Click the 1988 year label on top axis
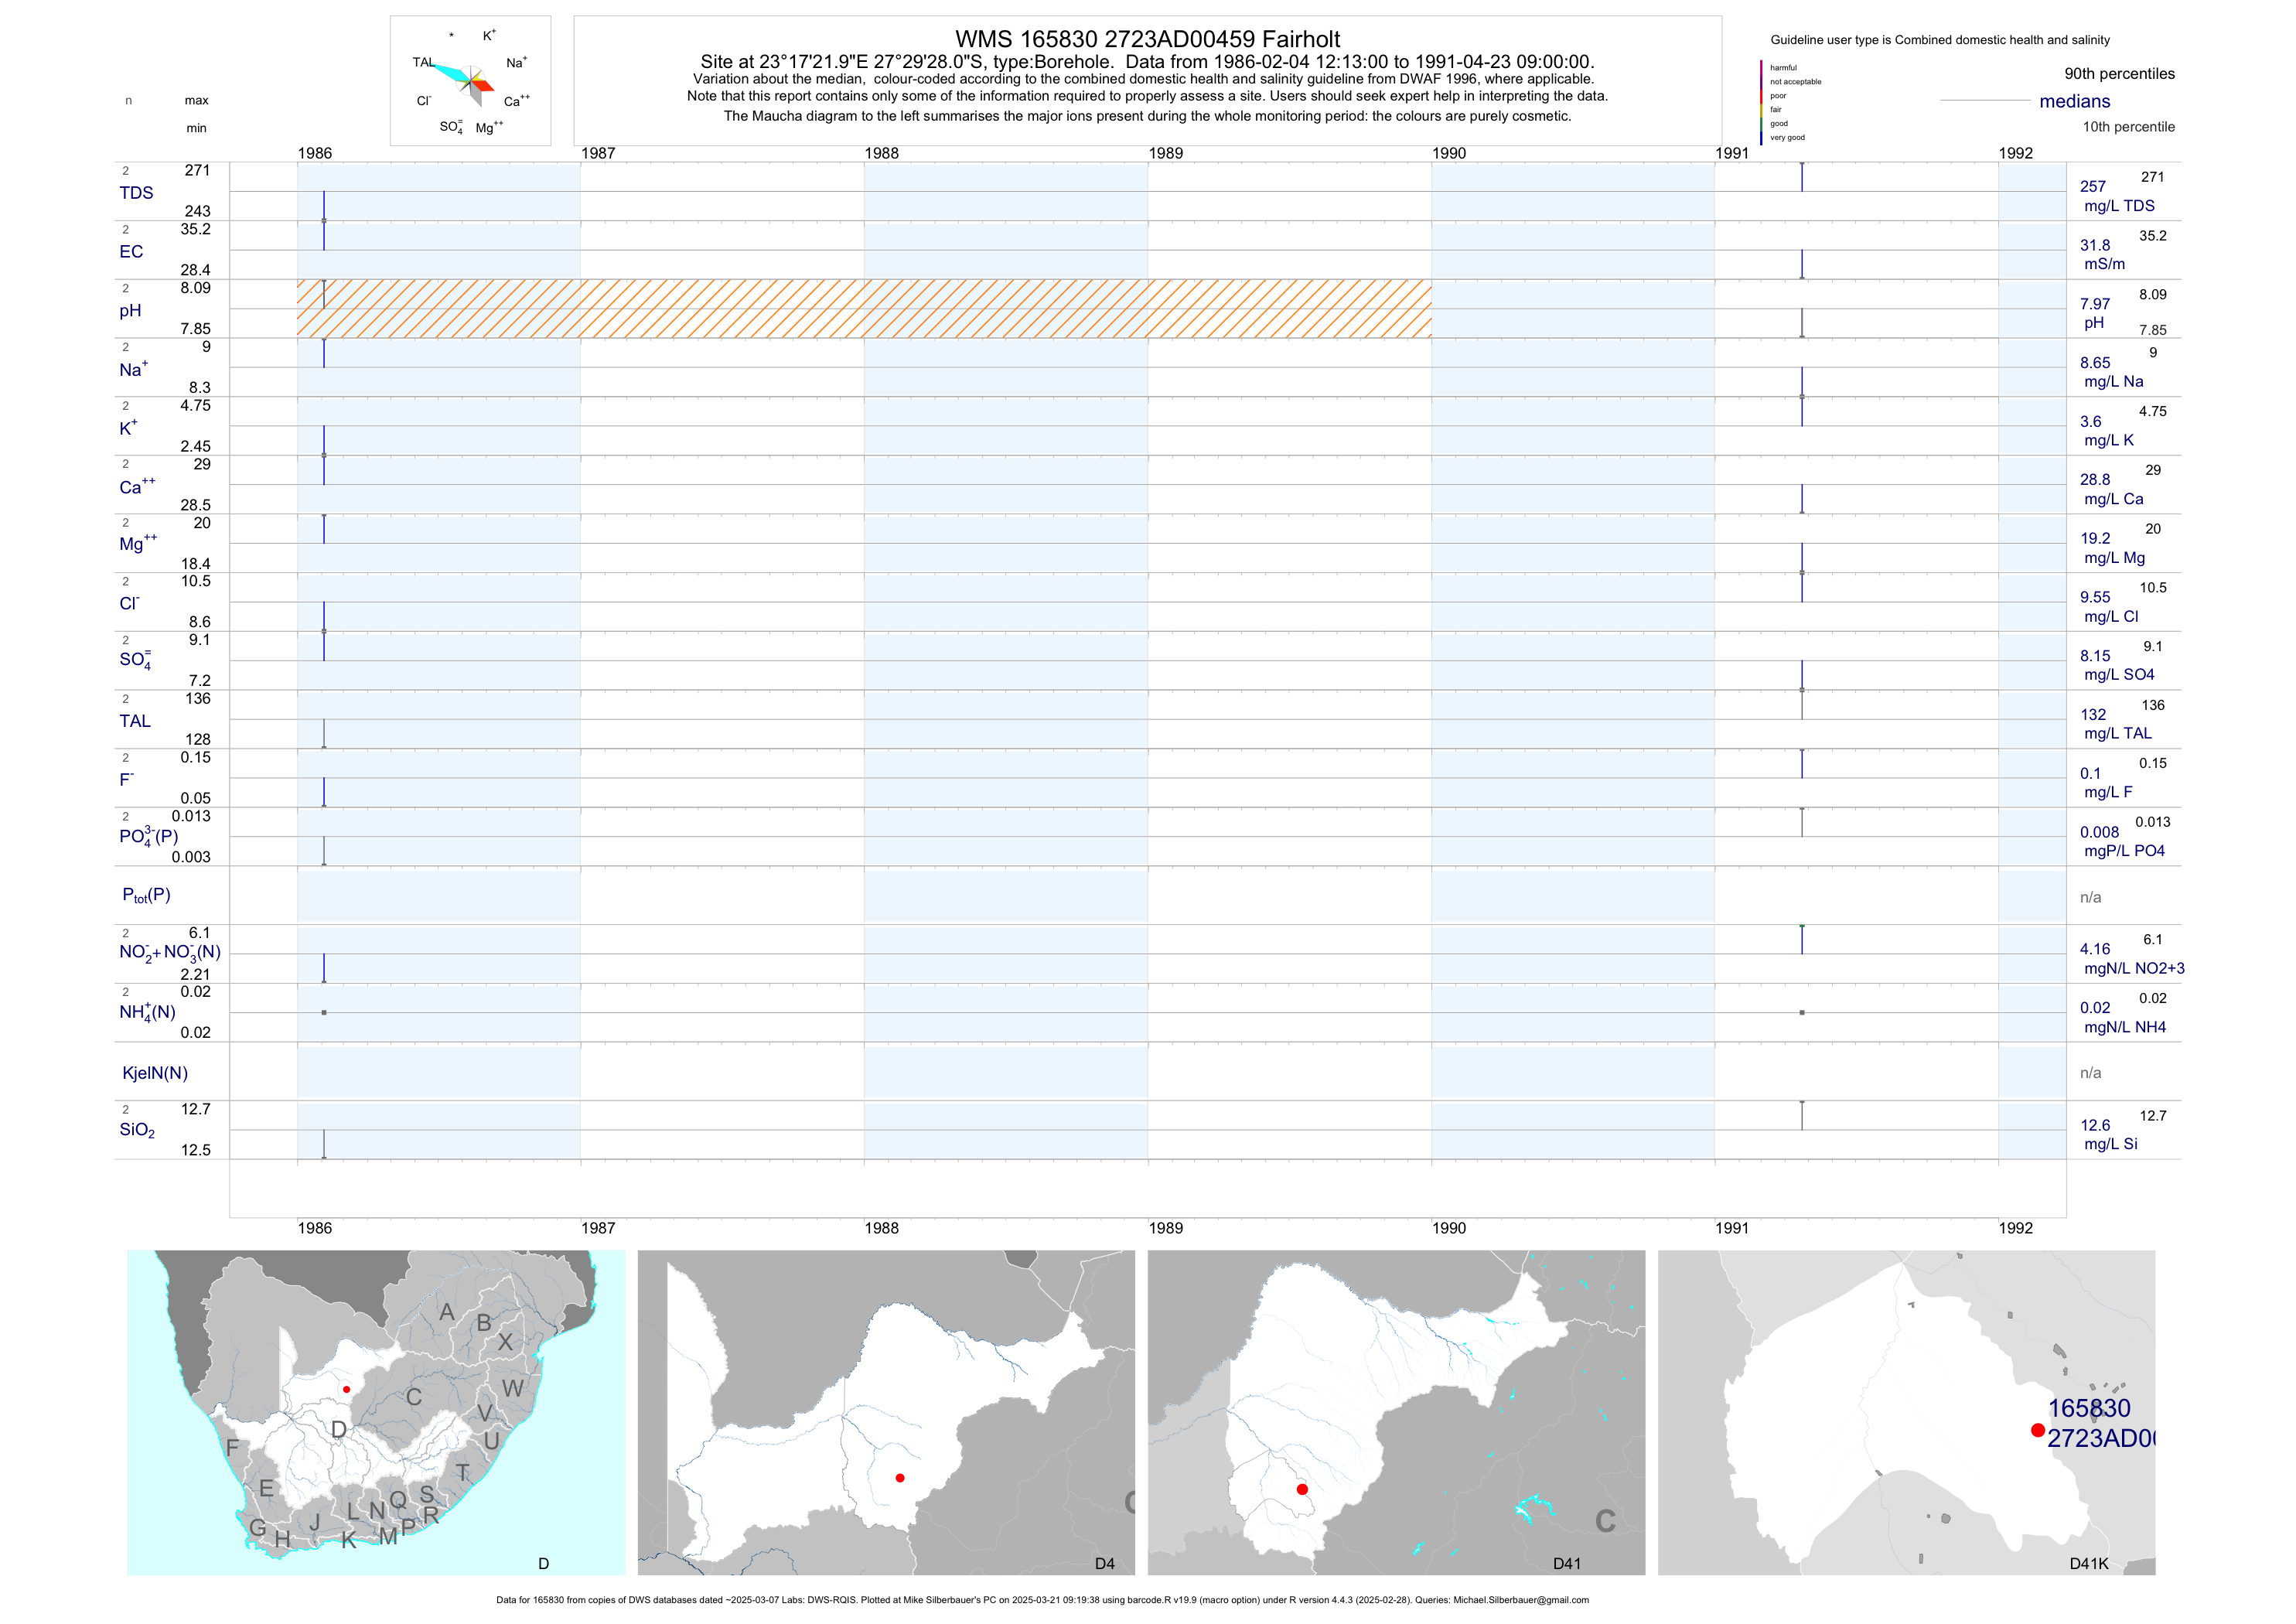This screenshot has height=1624, width=2296. [881, 153]
